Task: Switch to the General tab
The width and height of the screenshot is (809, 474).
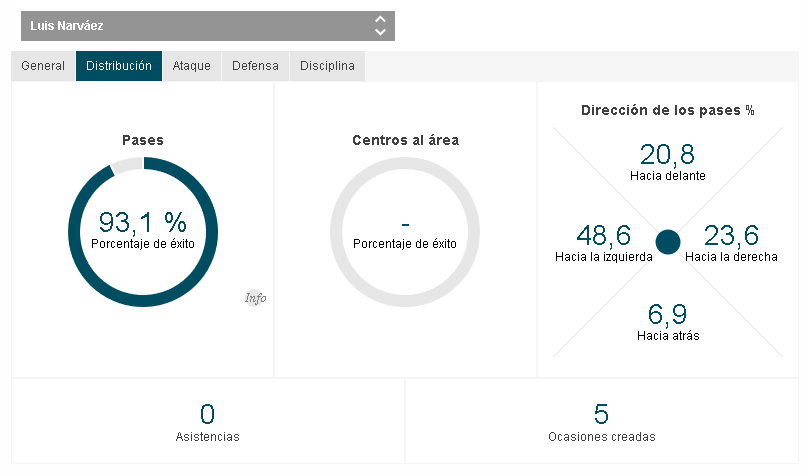Action: point(43,66)
